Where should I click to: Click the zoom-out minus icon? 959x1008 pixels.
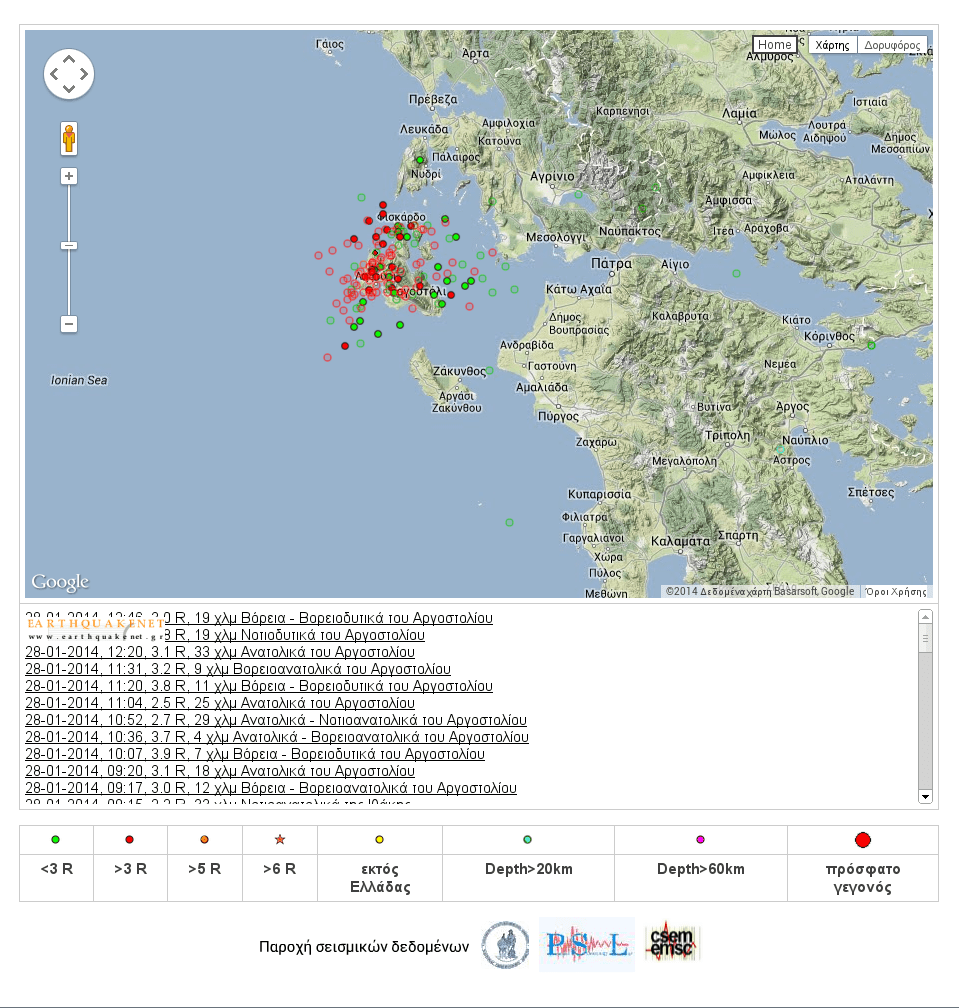click(68, 324)
